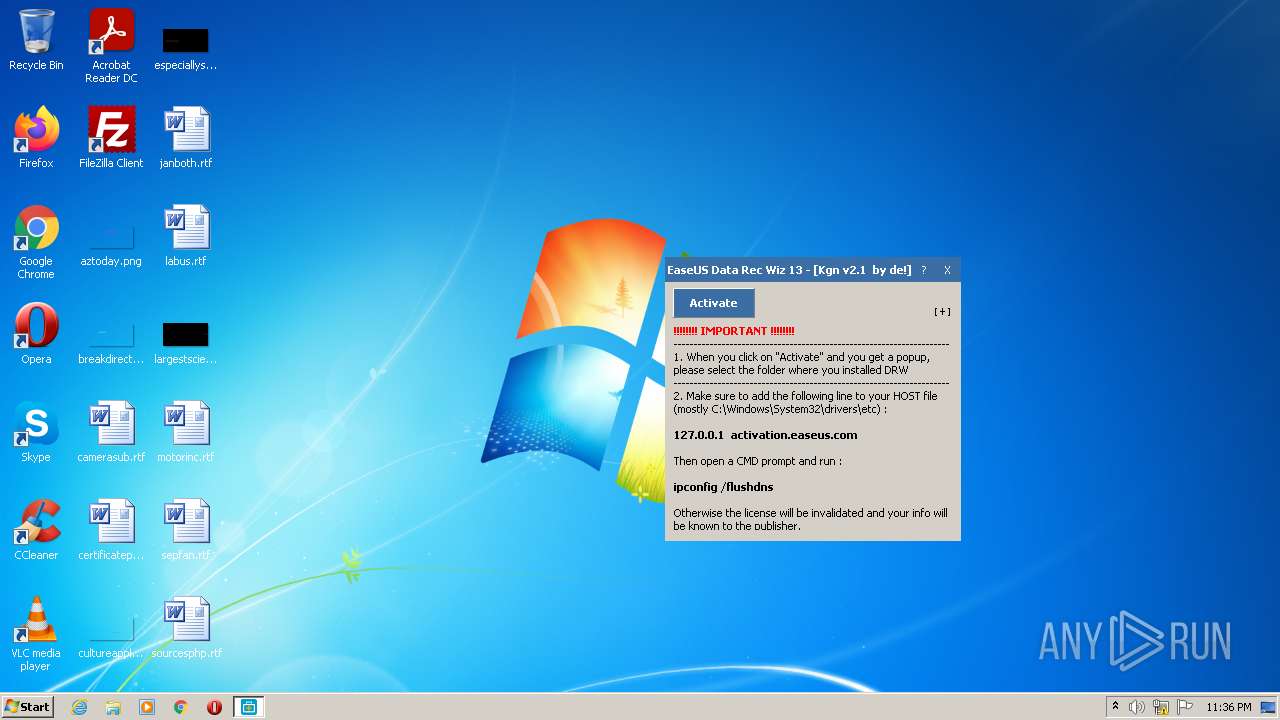The width and height of the screenshot is (1280, 720).
Task: Select the aztoday.png desktop file
Action: 111,245
